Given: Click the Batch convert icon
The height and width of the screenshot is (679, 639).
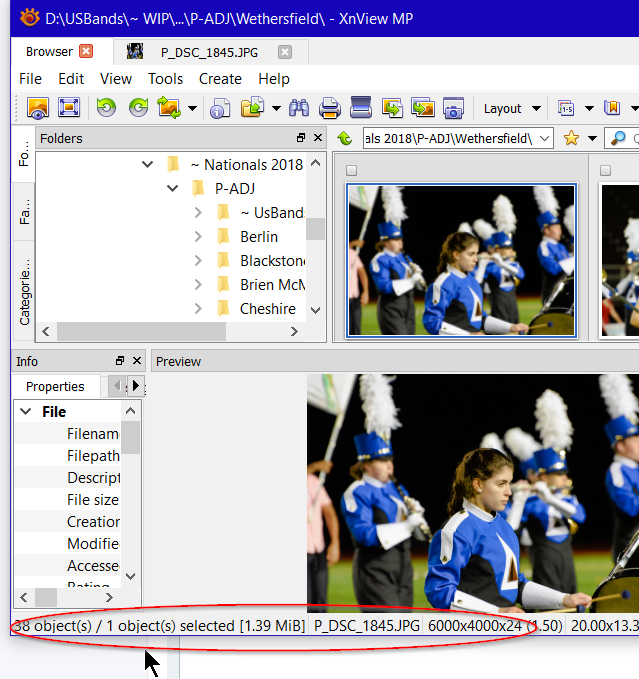Looking at the screenshot, I should (x=423, y=108).
